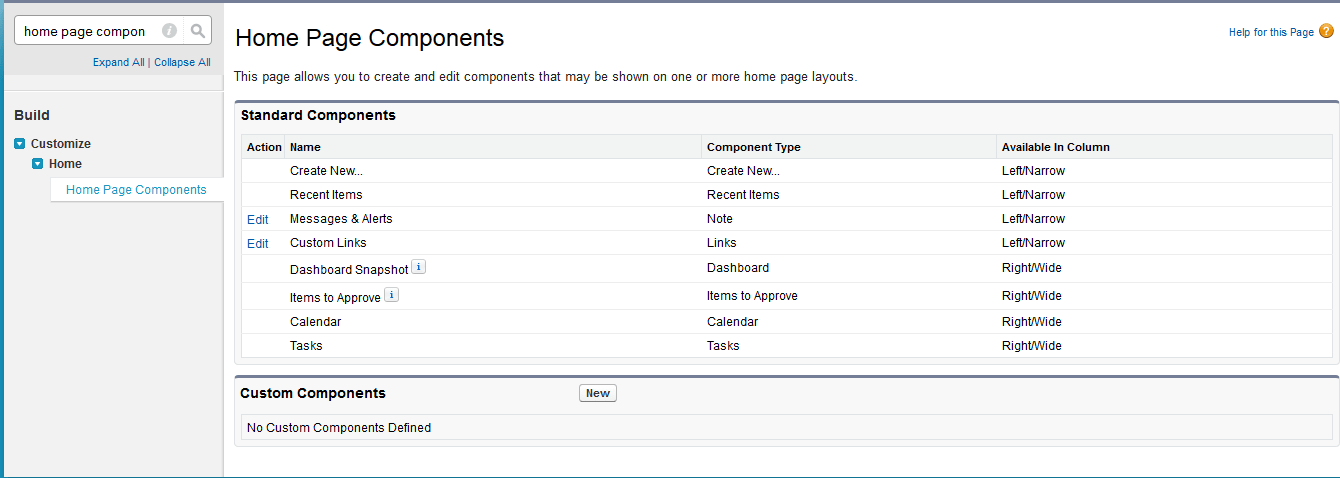Click New button in Custom Components
The width and height of the screenshot is (1340, 478).
(x=598, y=393)
